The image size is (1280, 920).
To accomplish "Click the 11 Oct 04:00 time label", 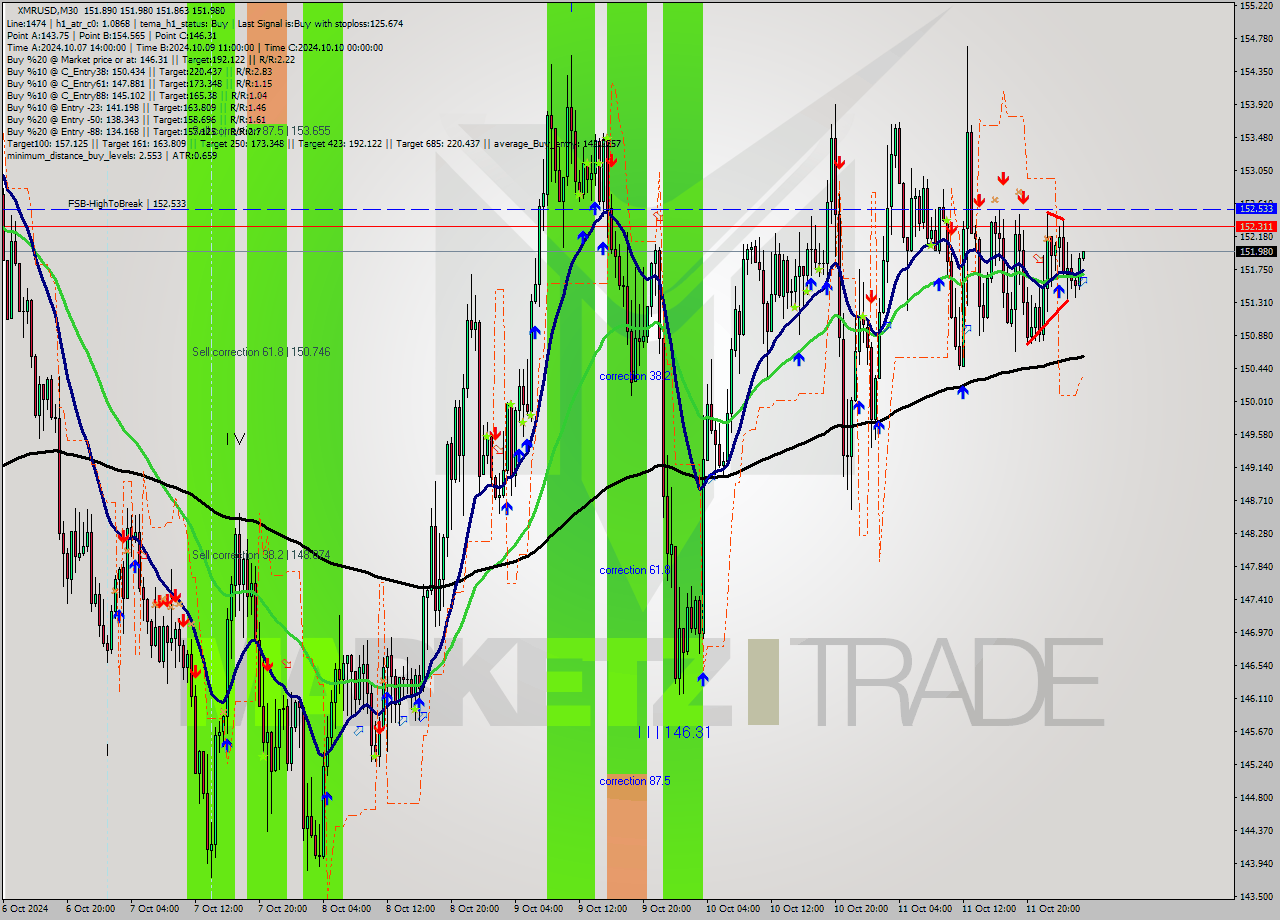I will click(x=925, y=909).
